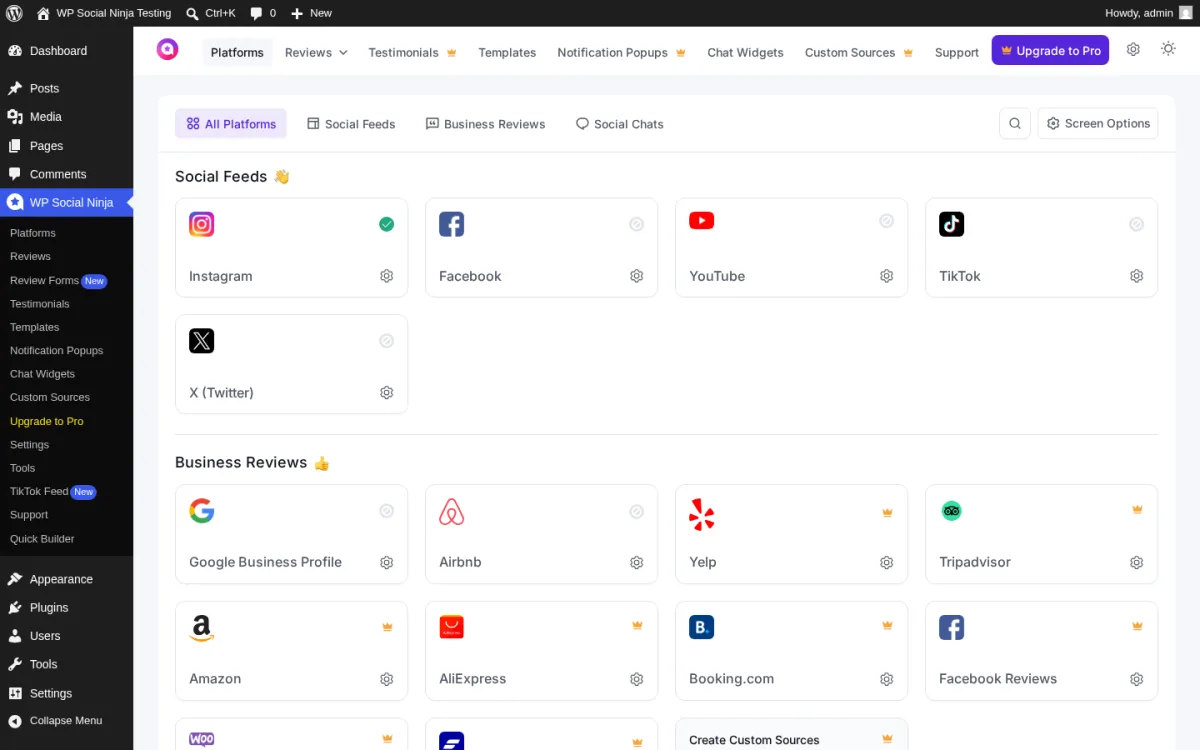Click the X (Twitter) logo icon
The width and height of the screenshot is (1200, 750).
pos(202,341)
